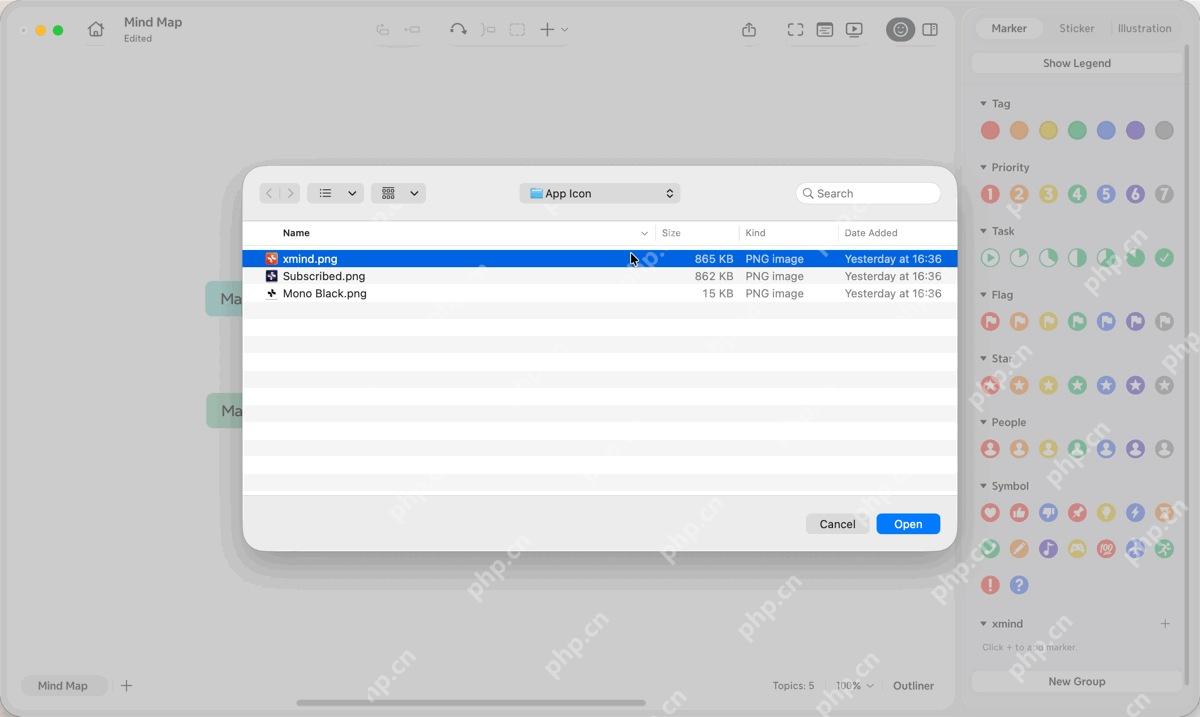Screen dimensions: 1200x717
Task: Select the Mono Black.png file
Action: click(x=600, y=294)
